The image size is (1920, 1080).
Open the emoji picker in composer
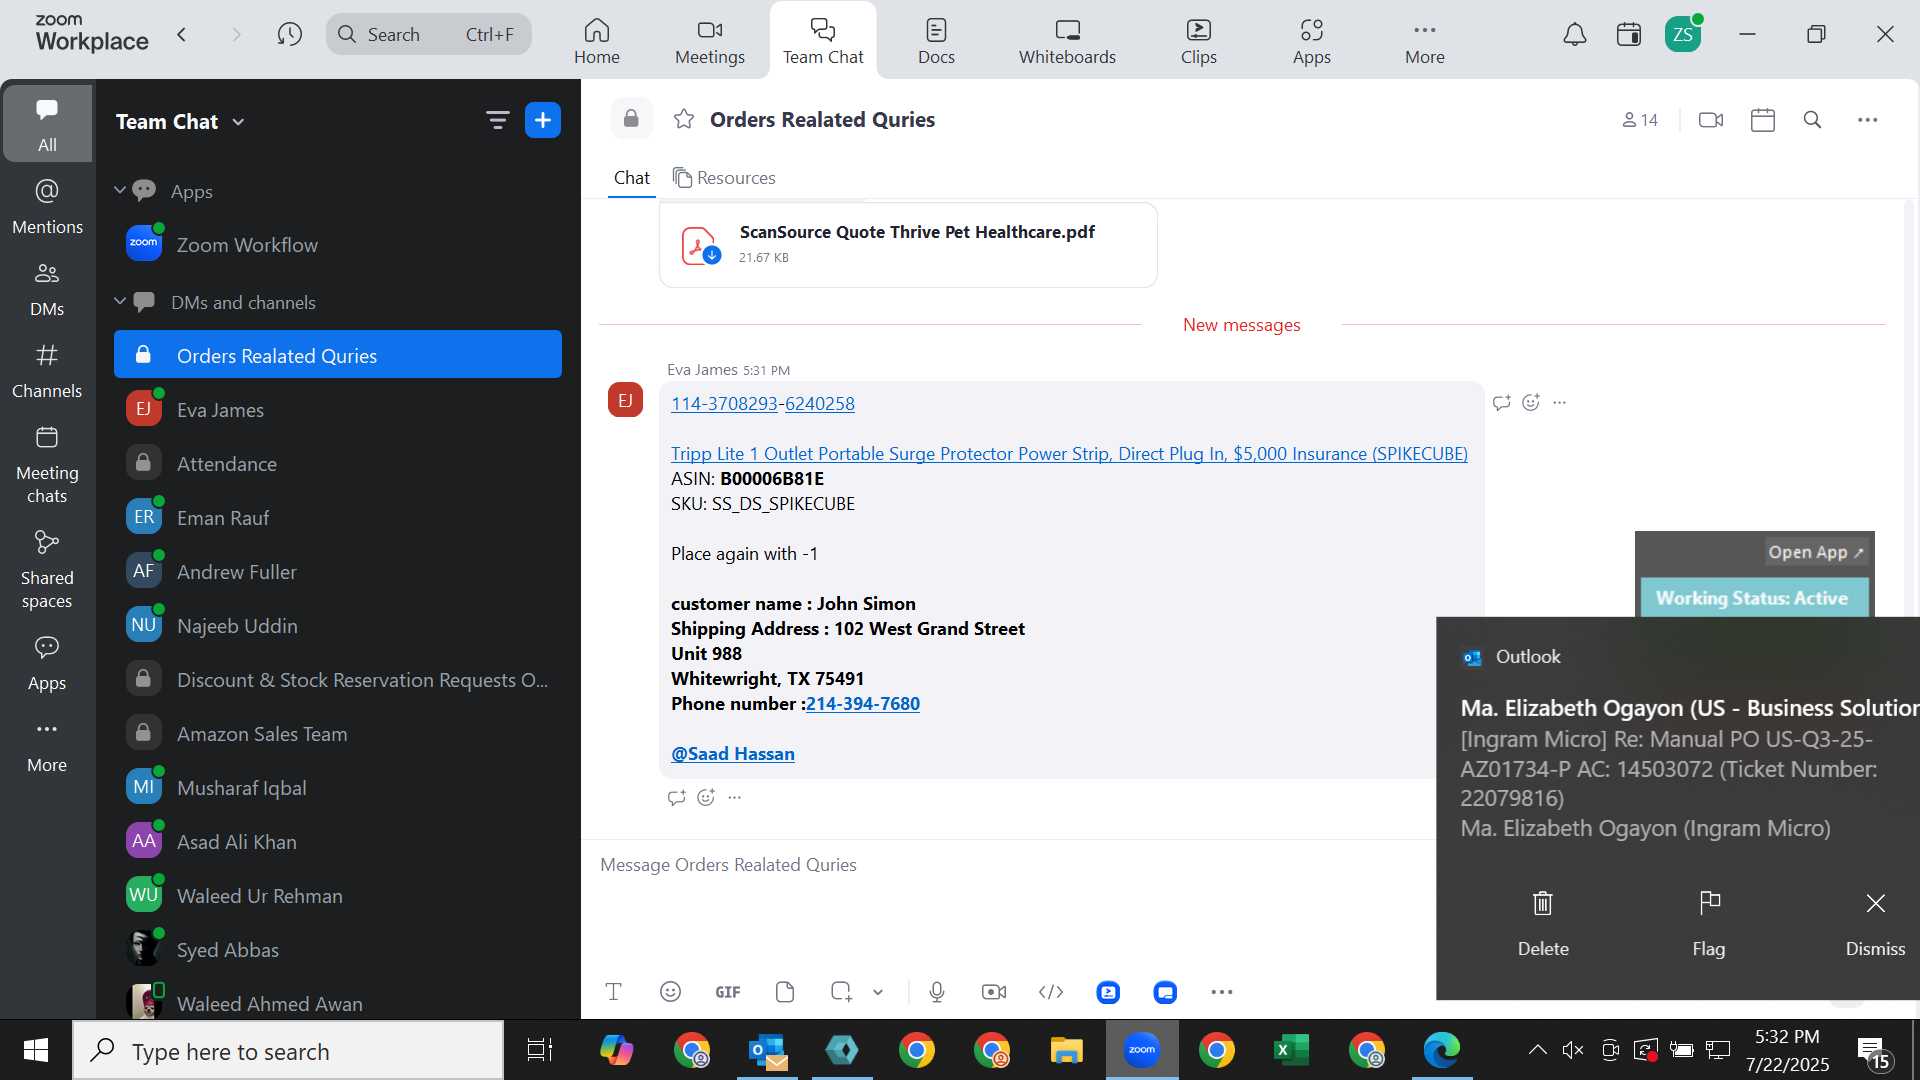671,992
